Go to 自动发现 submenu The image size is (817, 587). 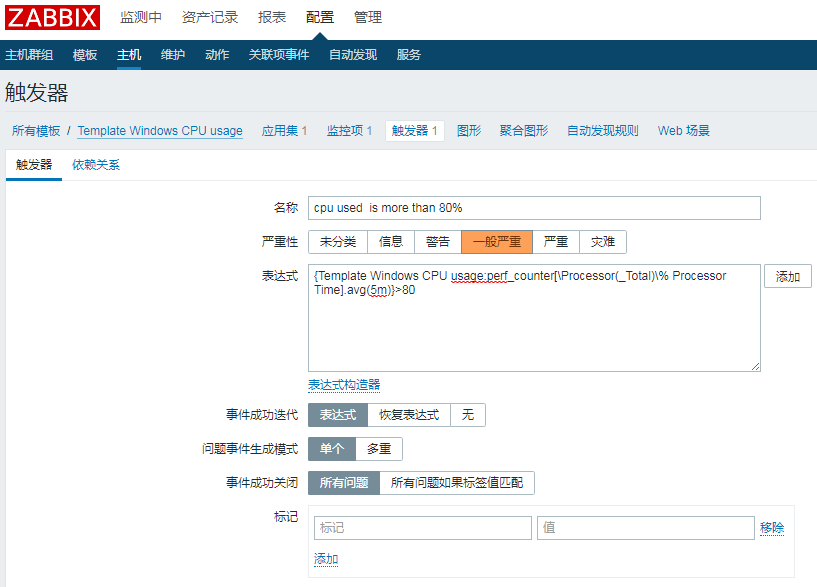tap(353, 55)
